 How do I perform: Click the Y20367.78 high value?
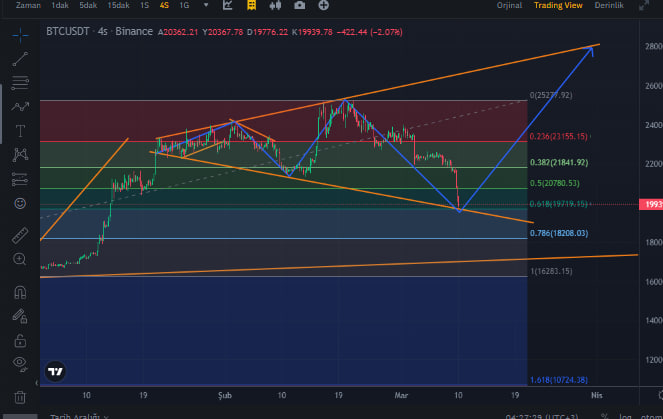(x=222, y=32)
